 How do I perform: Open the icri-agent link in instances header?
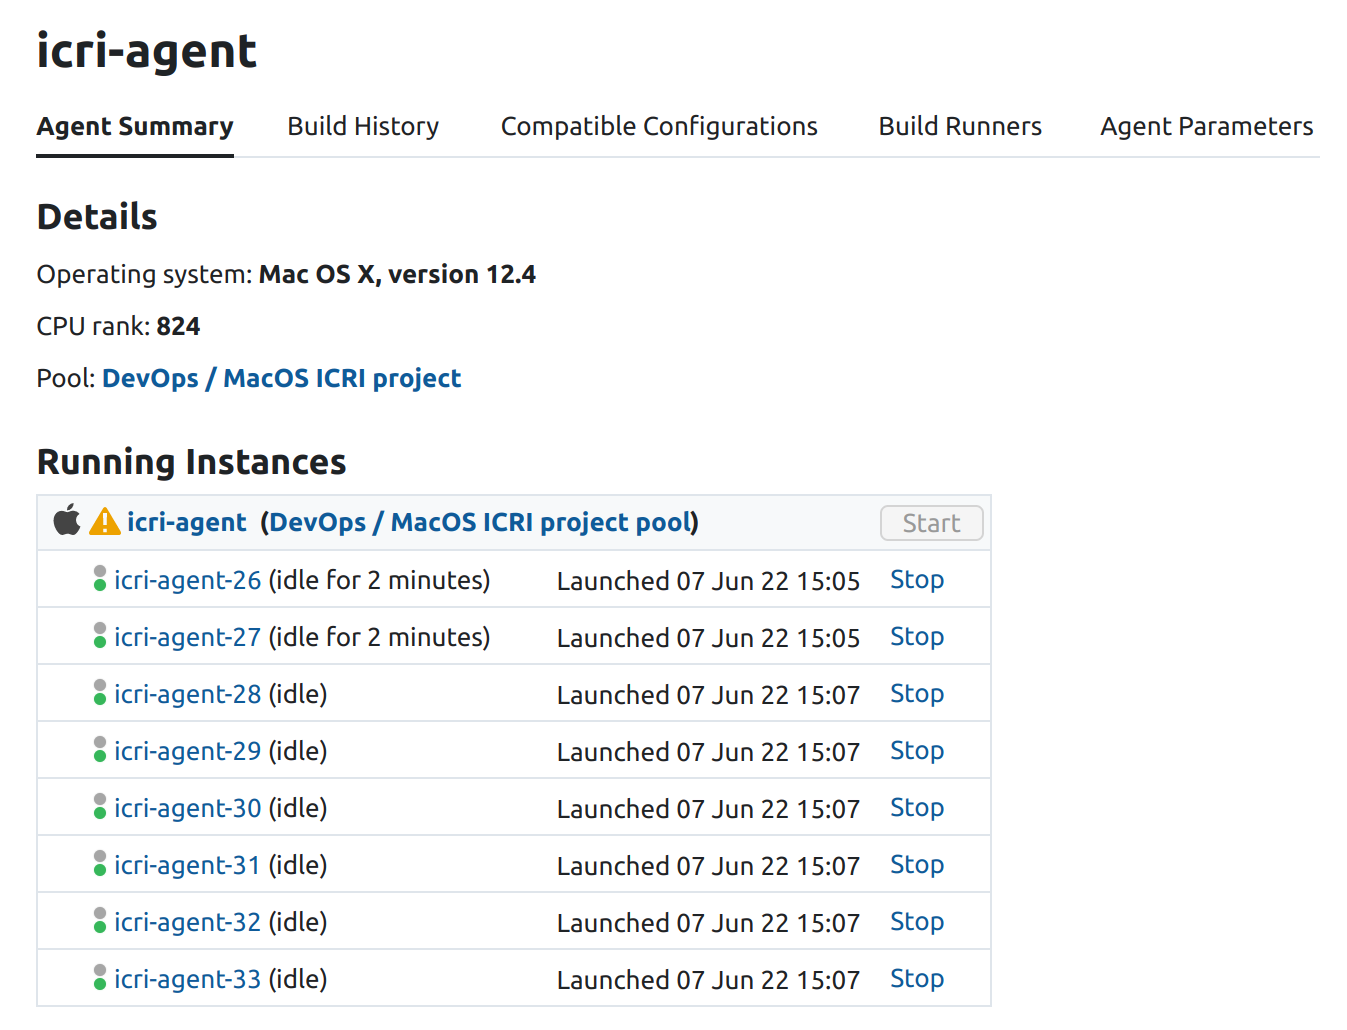(186, 522)
